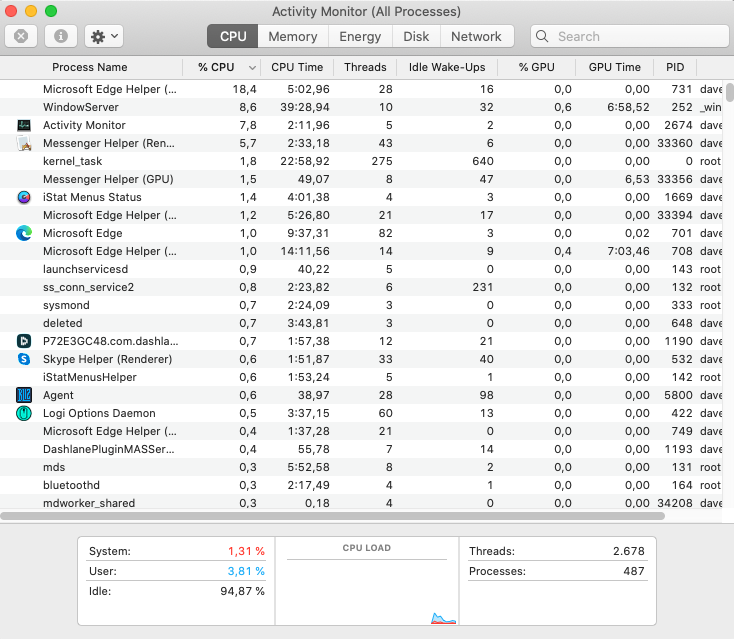Switch to the CPU tab

coord(233,36)
